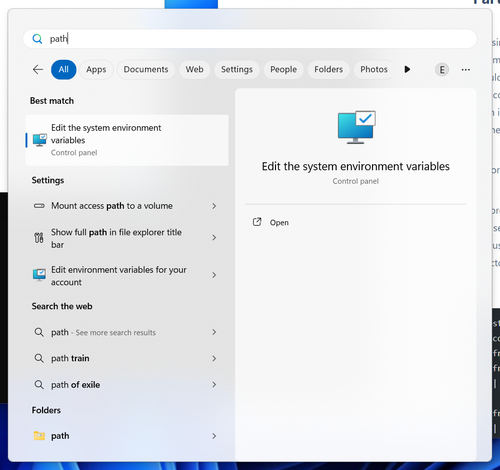Click the preview title Edit the system environment variables
The height and width of the screenshot is (470, 500).
[356, 166]
